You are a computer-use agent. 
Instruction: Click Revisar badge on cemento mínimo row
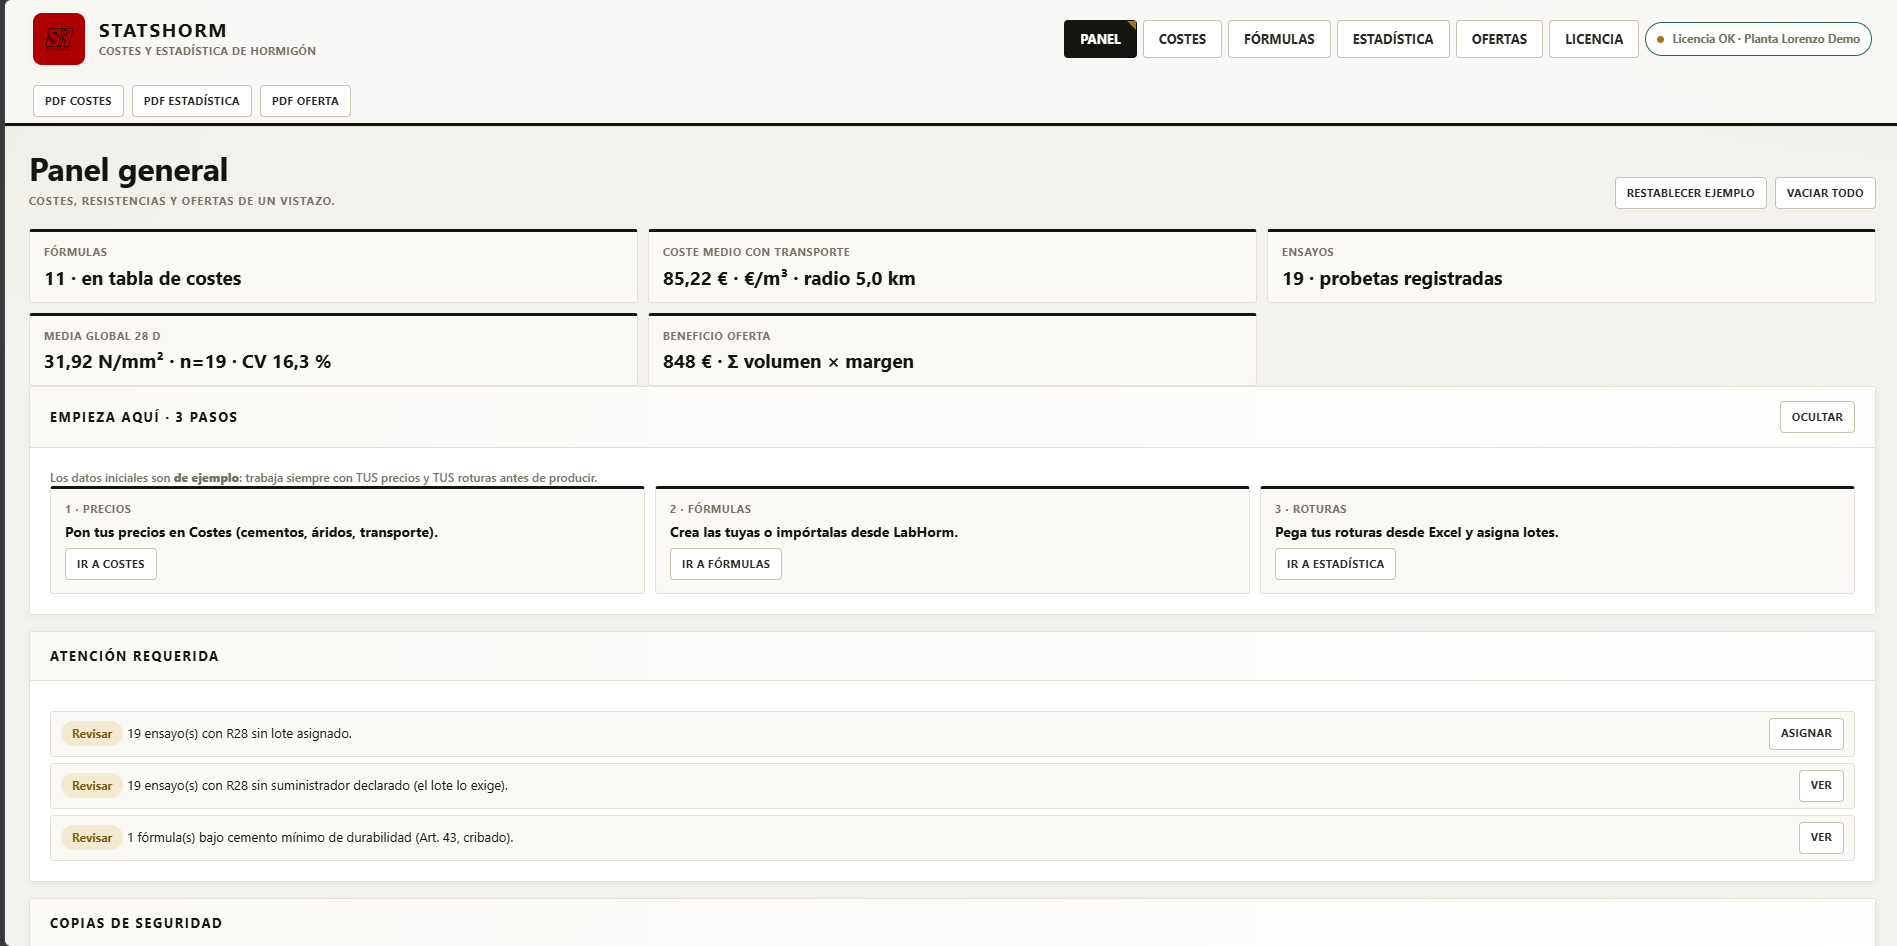[92, 838]
